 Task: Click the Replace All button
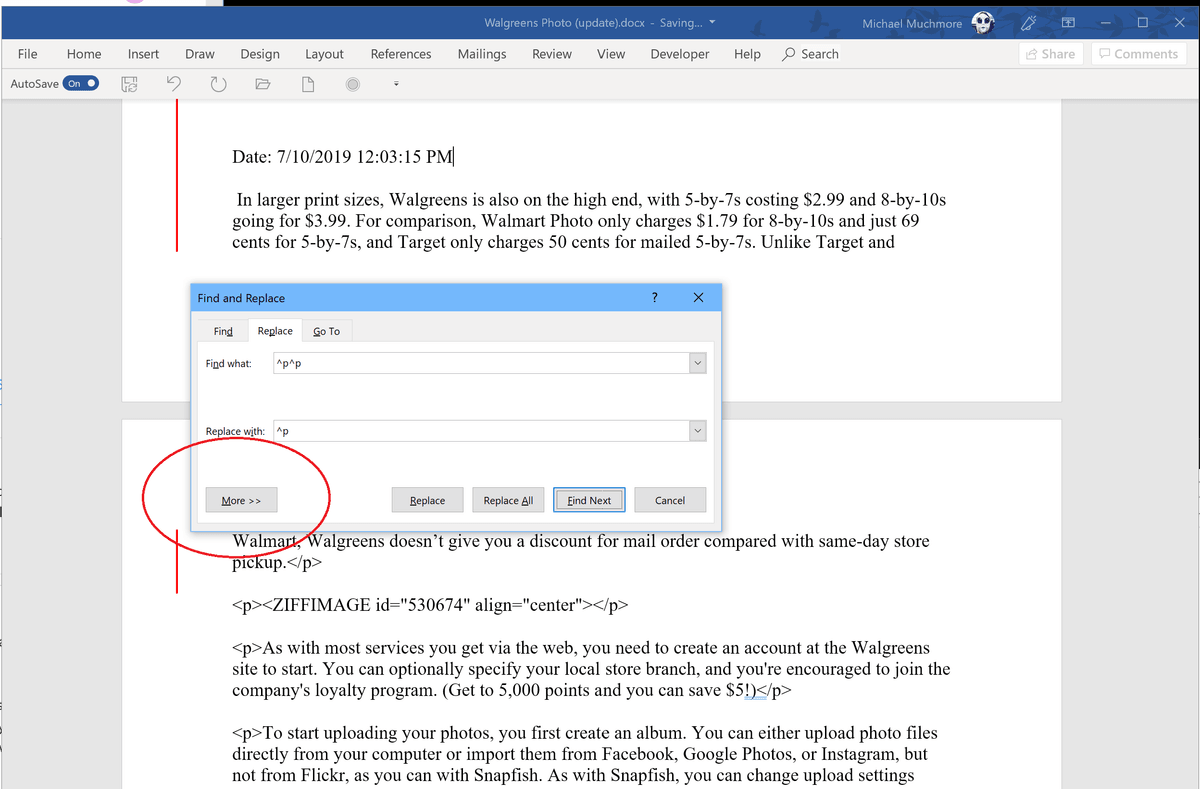pyautogui.click(x=508, y=499)
